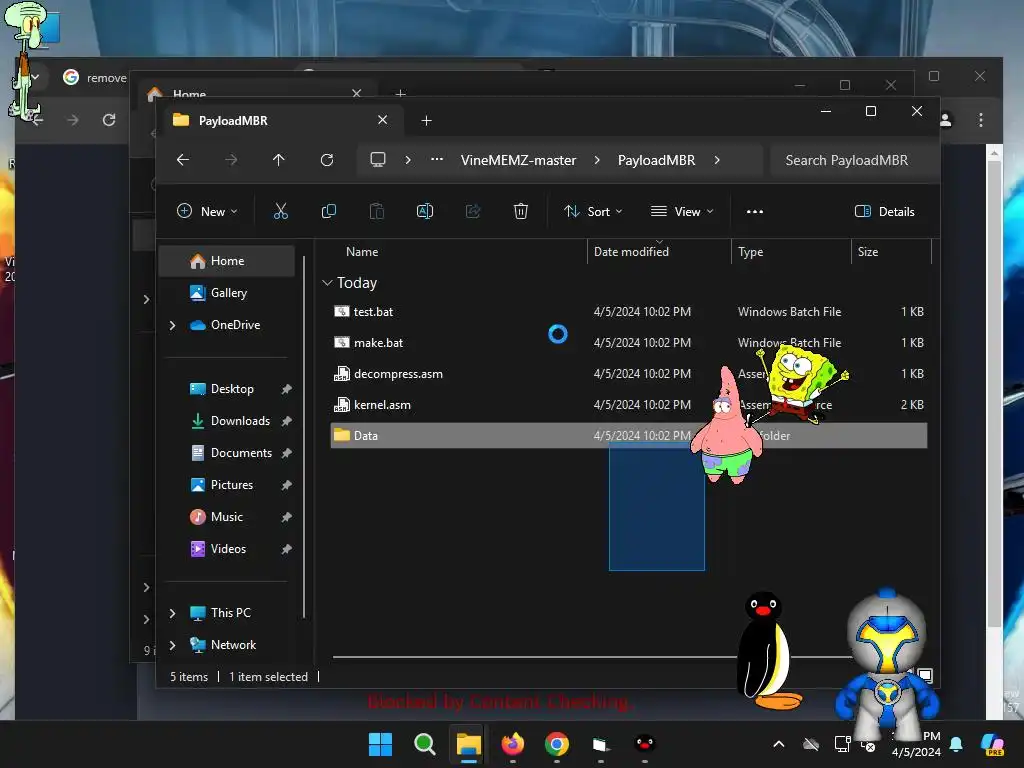This screenshot has height=768, width=1024.
Task: Expand Network tree node
Action: (172, 645)
